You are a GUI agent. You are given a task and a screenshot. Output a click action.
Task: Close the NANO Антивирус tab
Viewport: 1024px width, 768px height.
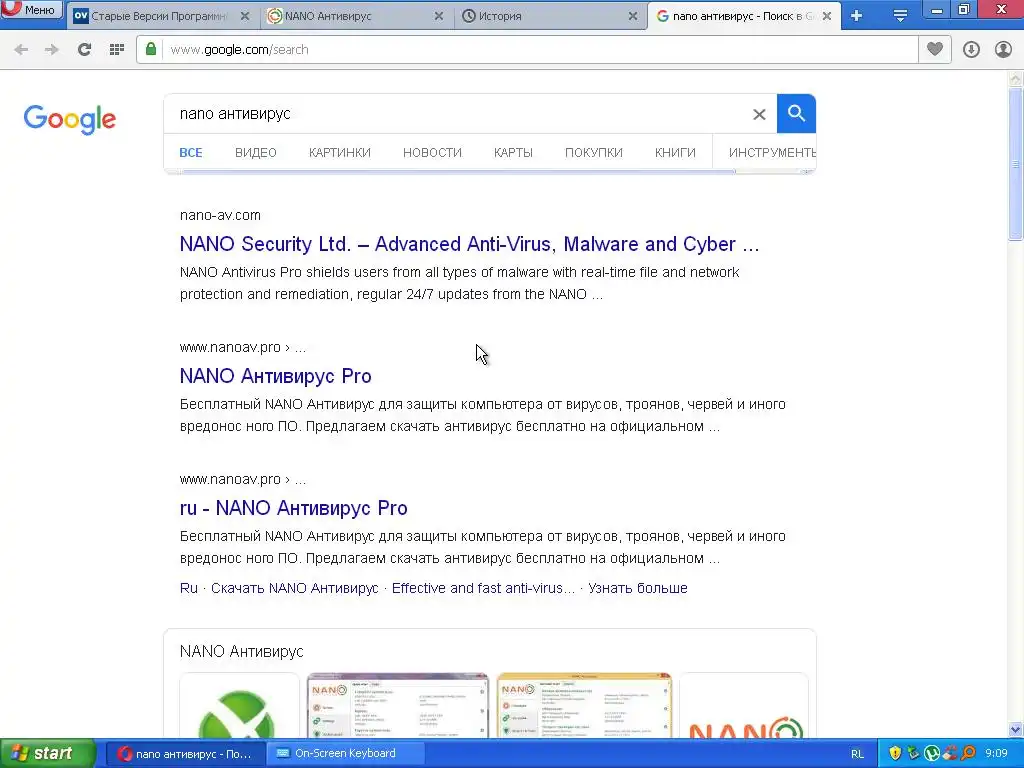(x=439, y=16)
